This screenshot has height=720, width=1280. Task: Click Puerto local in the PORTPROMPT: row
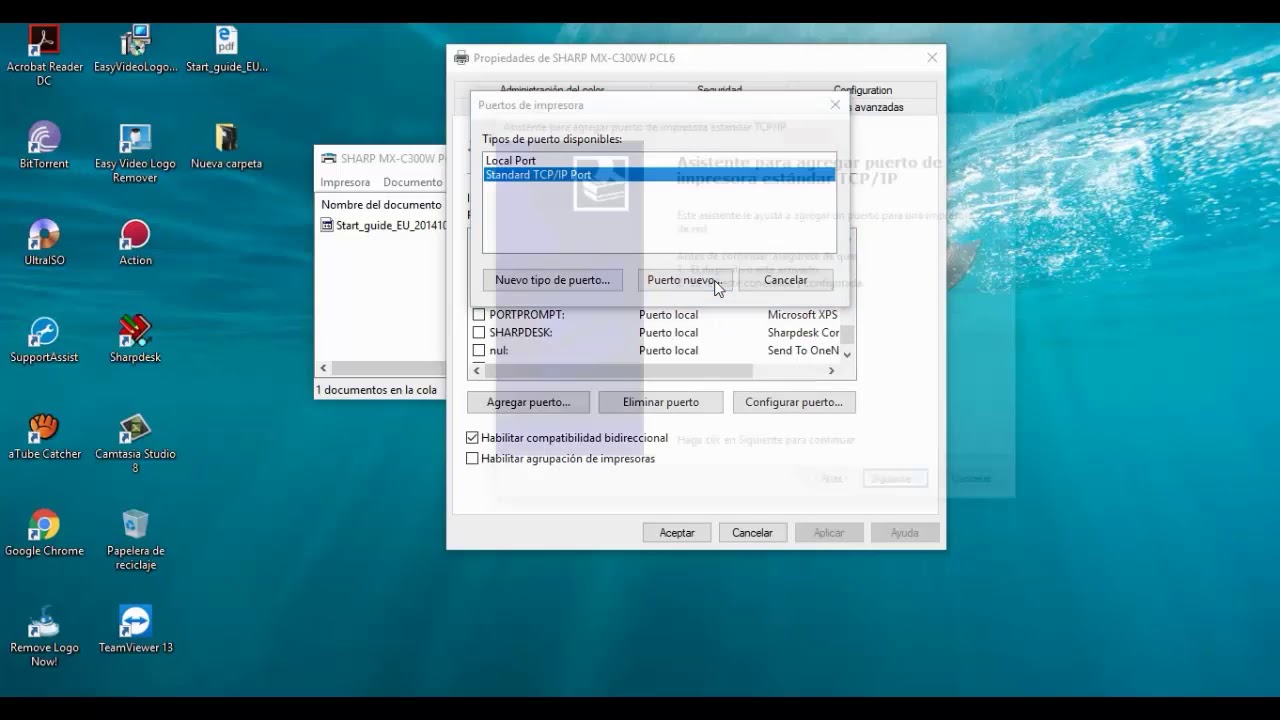coord(669,315)
